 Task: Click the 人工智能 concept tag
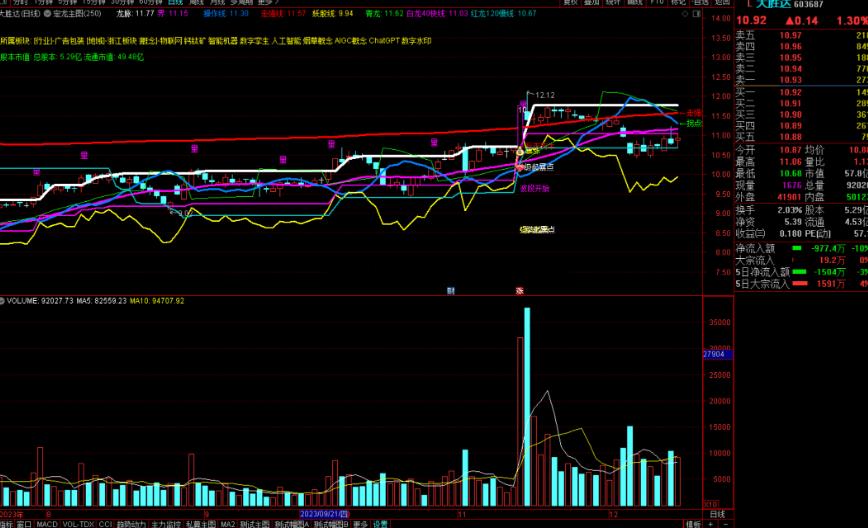[x=286, y=41]
